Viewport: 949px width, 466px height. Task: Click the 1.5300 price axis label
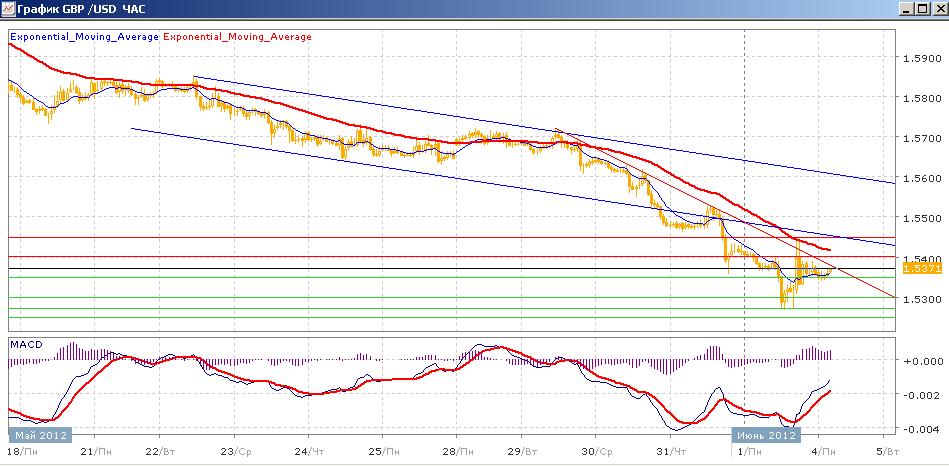pos(921,299)
